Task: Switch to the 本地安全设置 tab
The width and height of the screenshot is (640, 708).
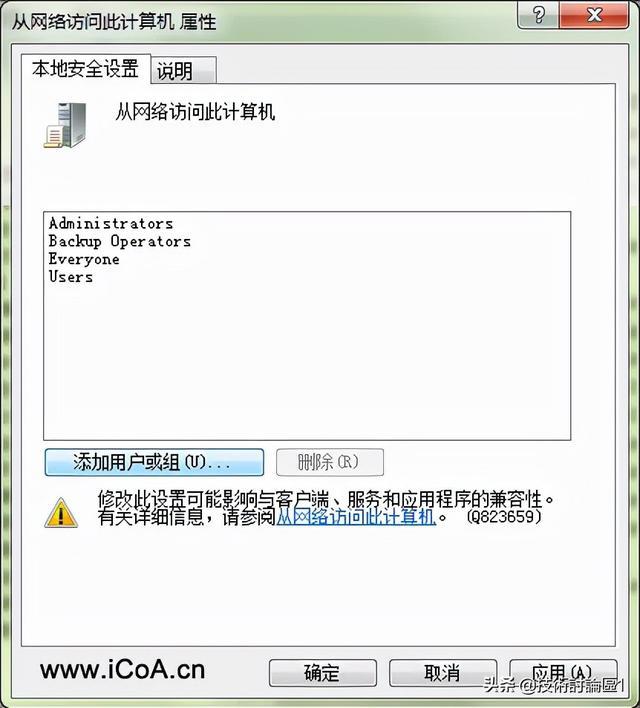Action: click(x=85, y=69)
